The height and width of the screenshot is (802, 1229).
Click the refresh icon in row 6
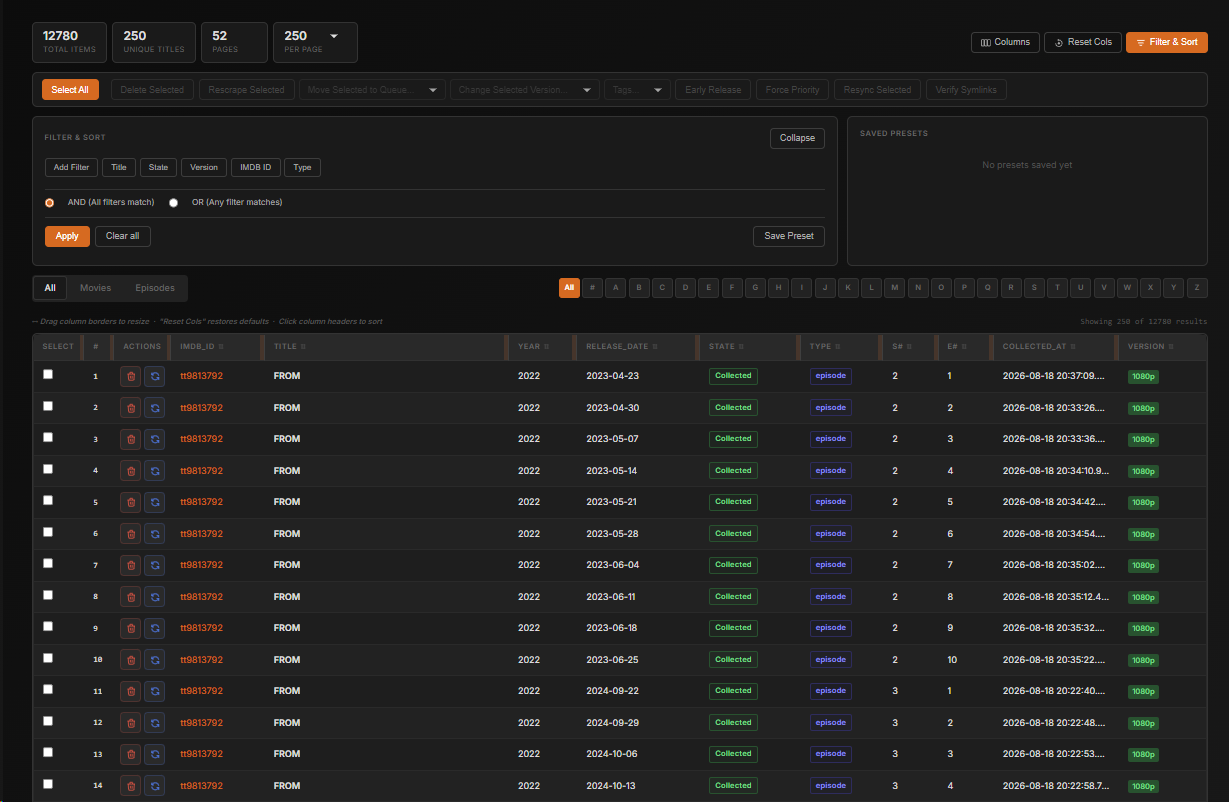155,534
